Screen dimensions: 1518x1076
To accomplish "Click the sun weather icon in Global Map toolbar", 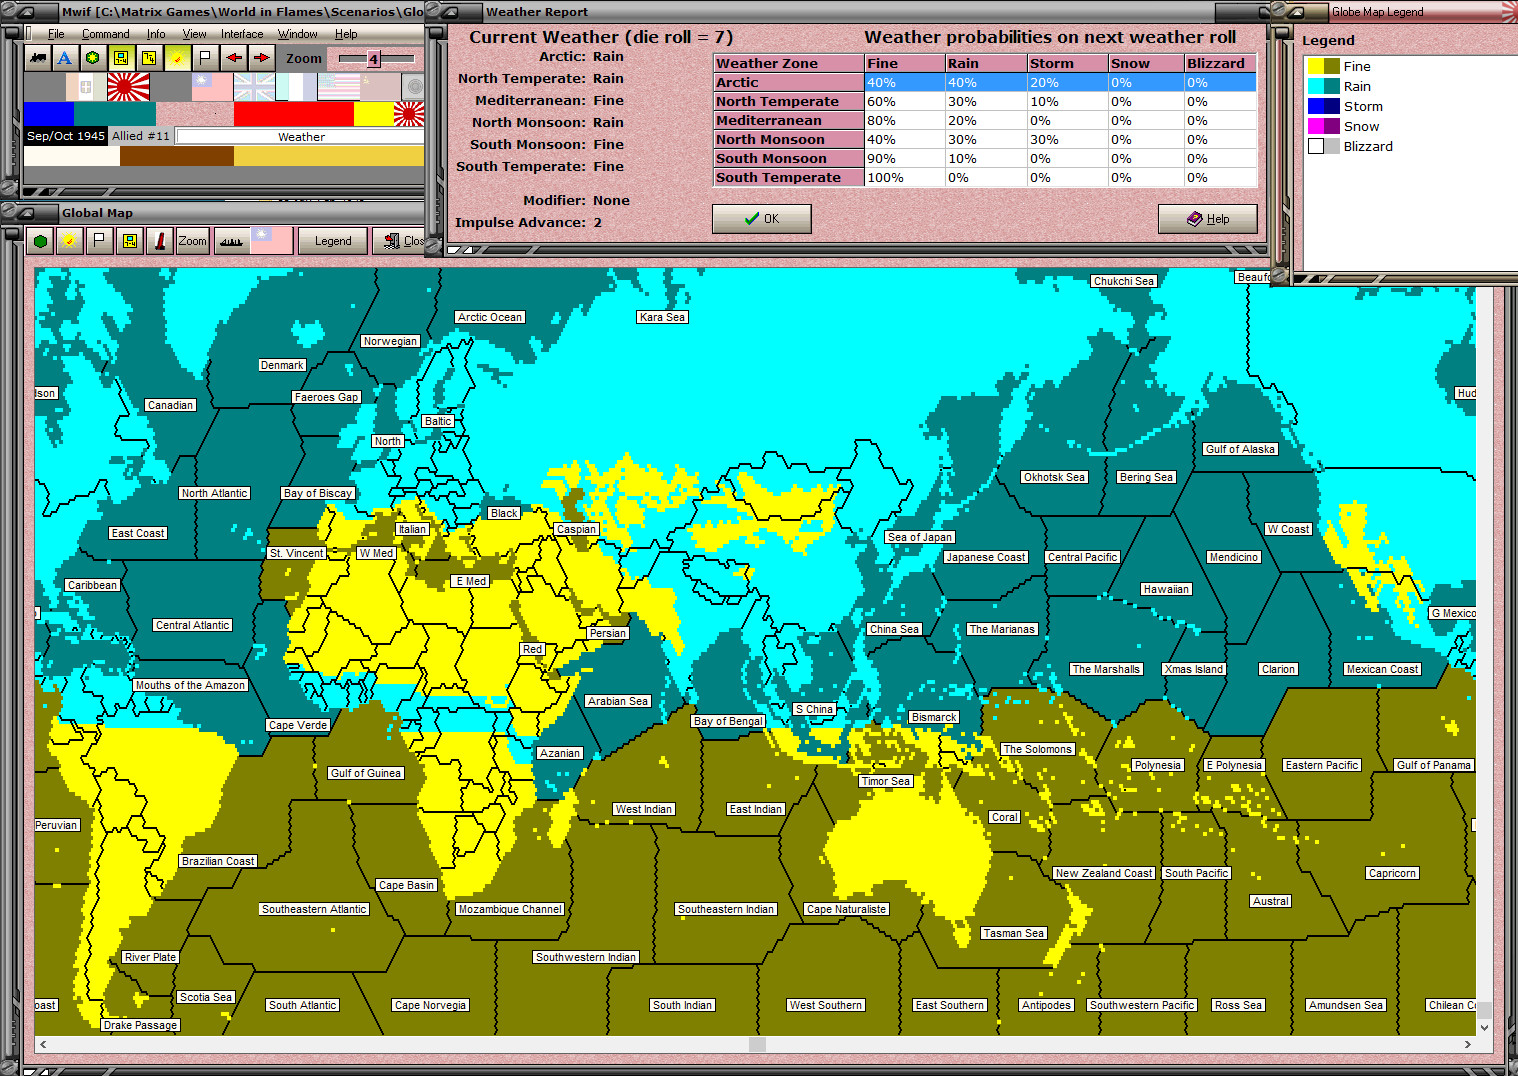I will 69,241.
